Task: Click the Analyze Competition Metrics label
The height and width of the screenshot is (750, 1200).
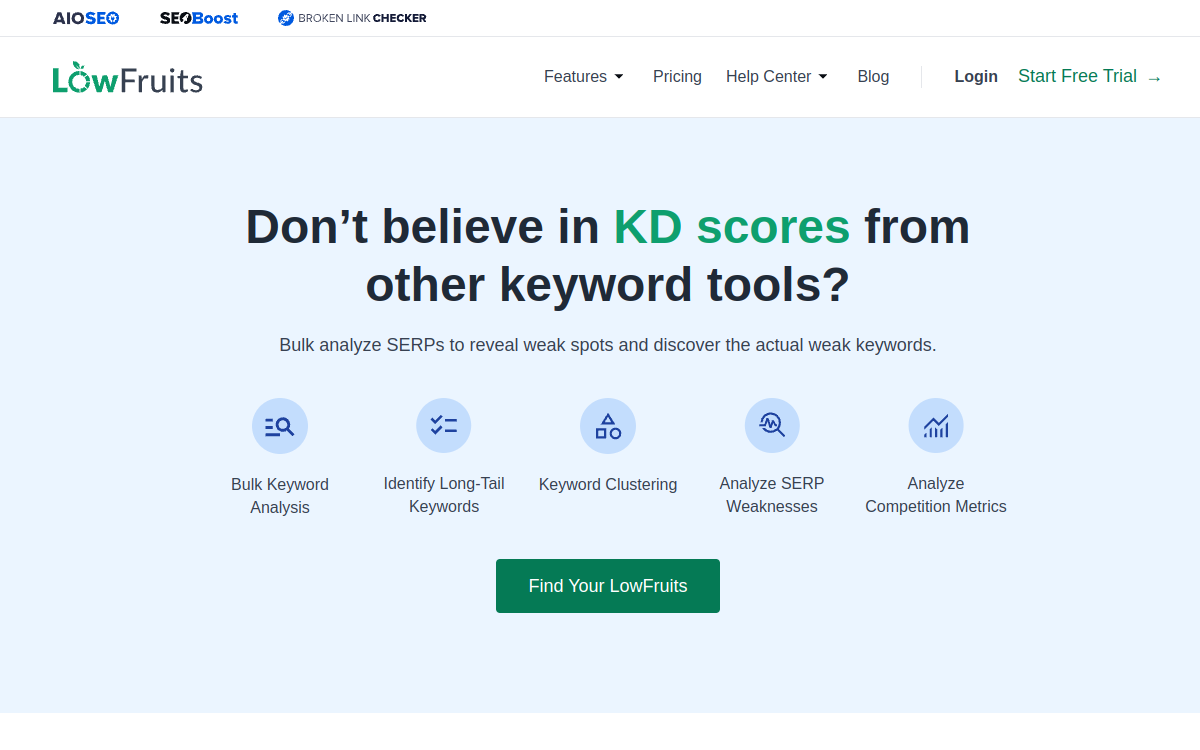Action: 936,495
